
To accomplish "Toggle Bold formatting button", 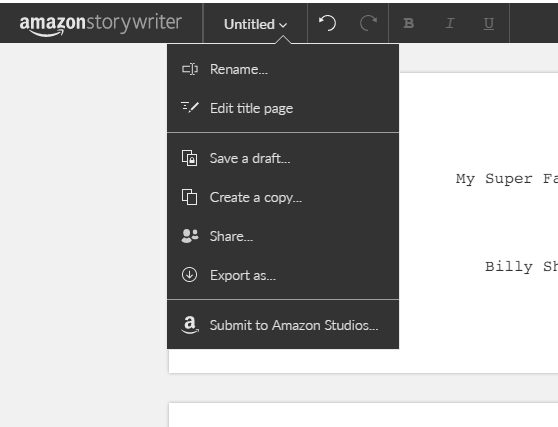I will [x=409, y=23].
